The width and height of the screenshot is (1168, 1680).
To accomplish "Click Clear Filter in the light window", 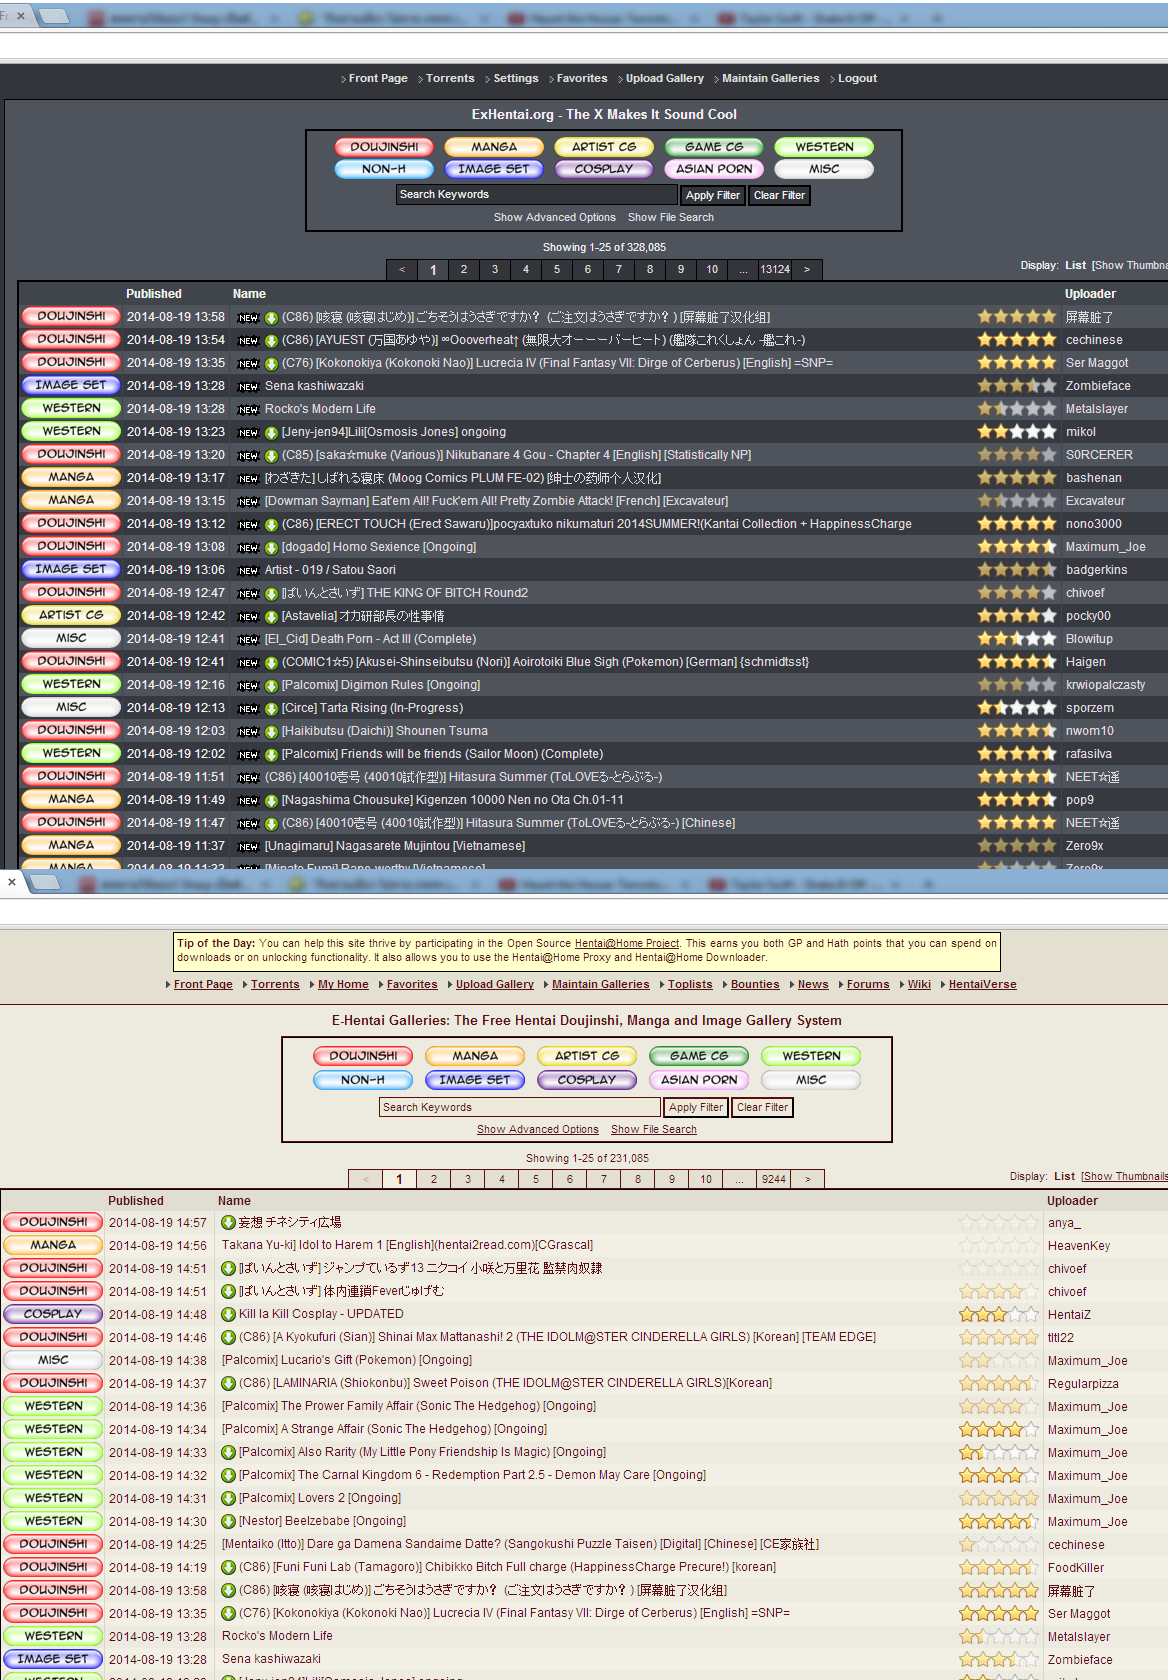I will 763,1107.
